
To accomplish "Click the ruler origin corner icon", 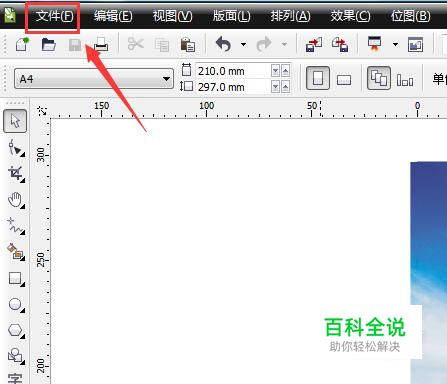I will (x=42, y=111).
